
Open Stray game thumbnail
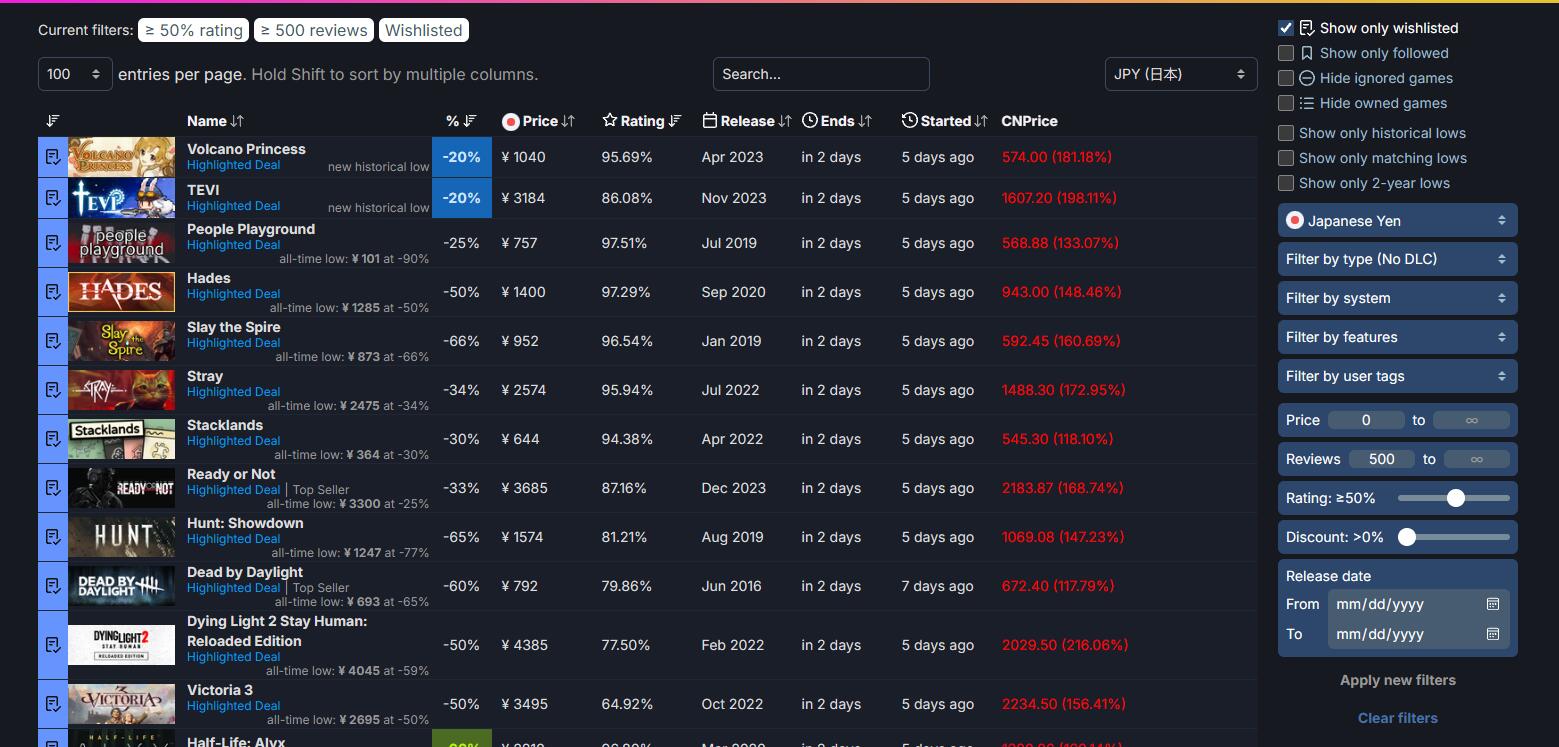coord(121,390)
